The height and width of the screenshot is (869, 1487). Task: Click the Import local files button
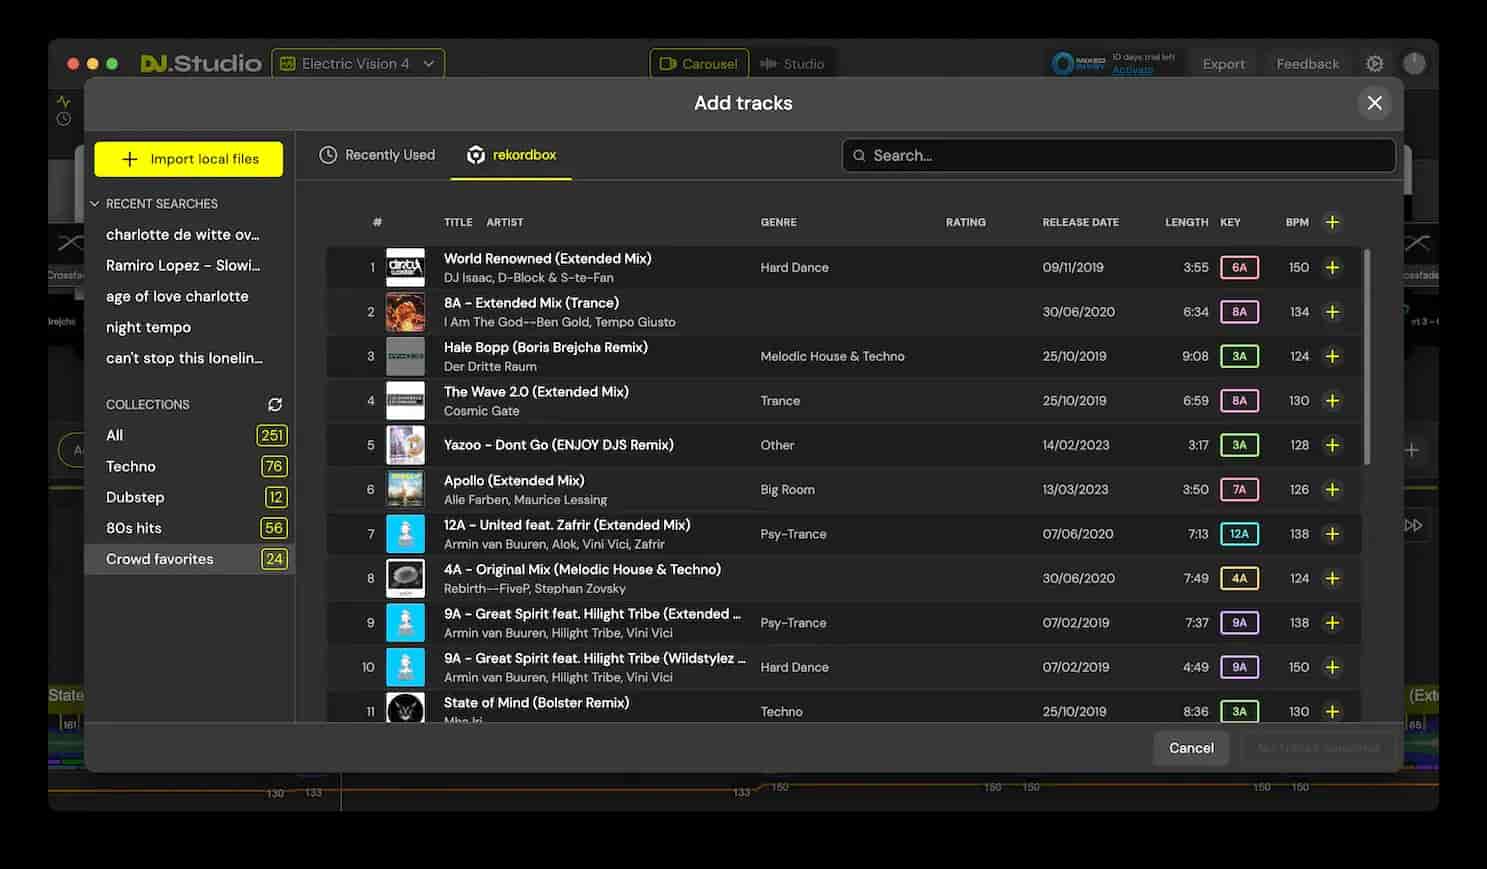point(188,159)
